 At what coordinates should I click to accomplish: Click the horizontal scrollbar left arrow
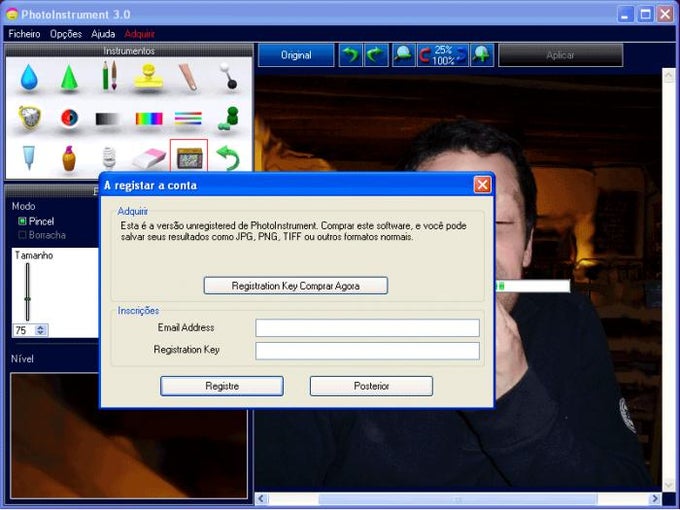pyautogui.click(x=261, y=499)
